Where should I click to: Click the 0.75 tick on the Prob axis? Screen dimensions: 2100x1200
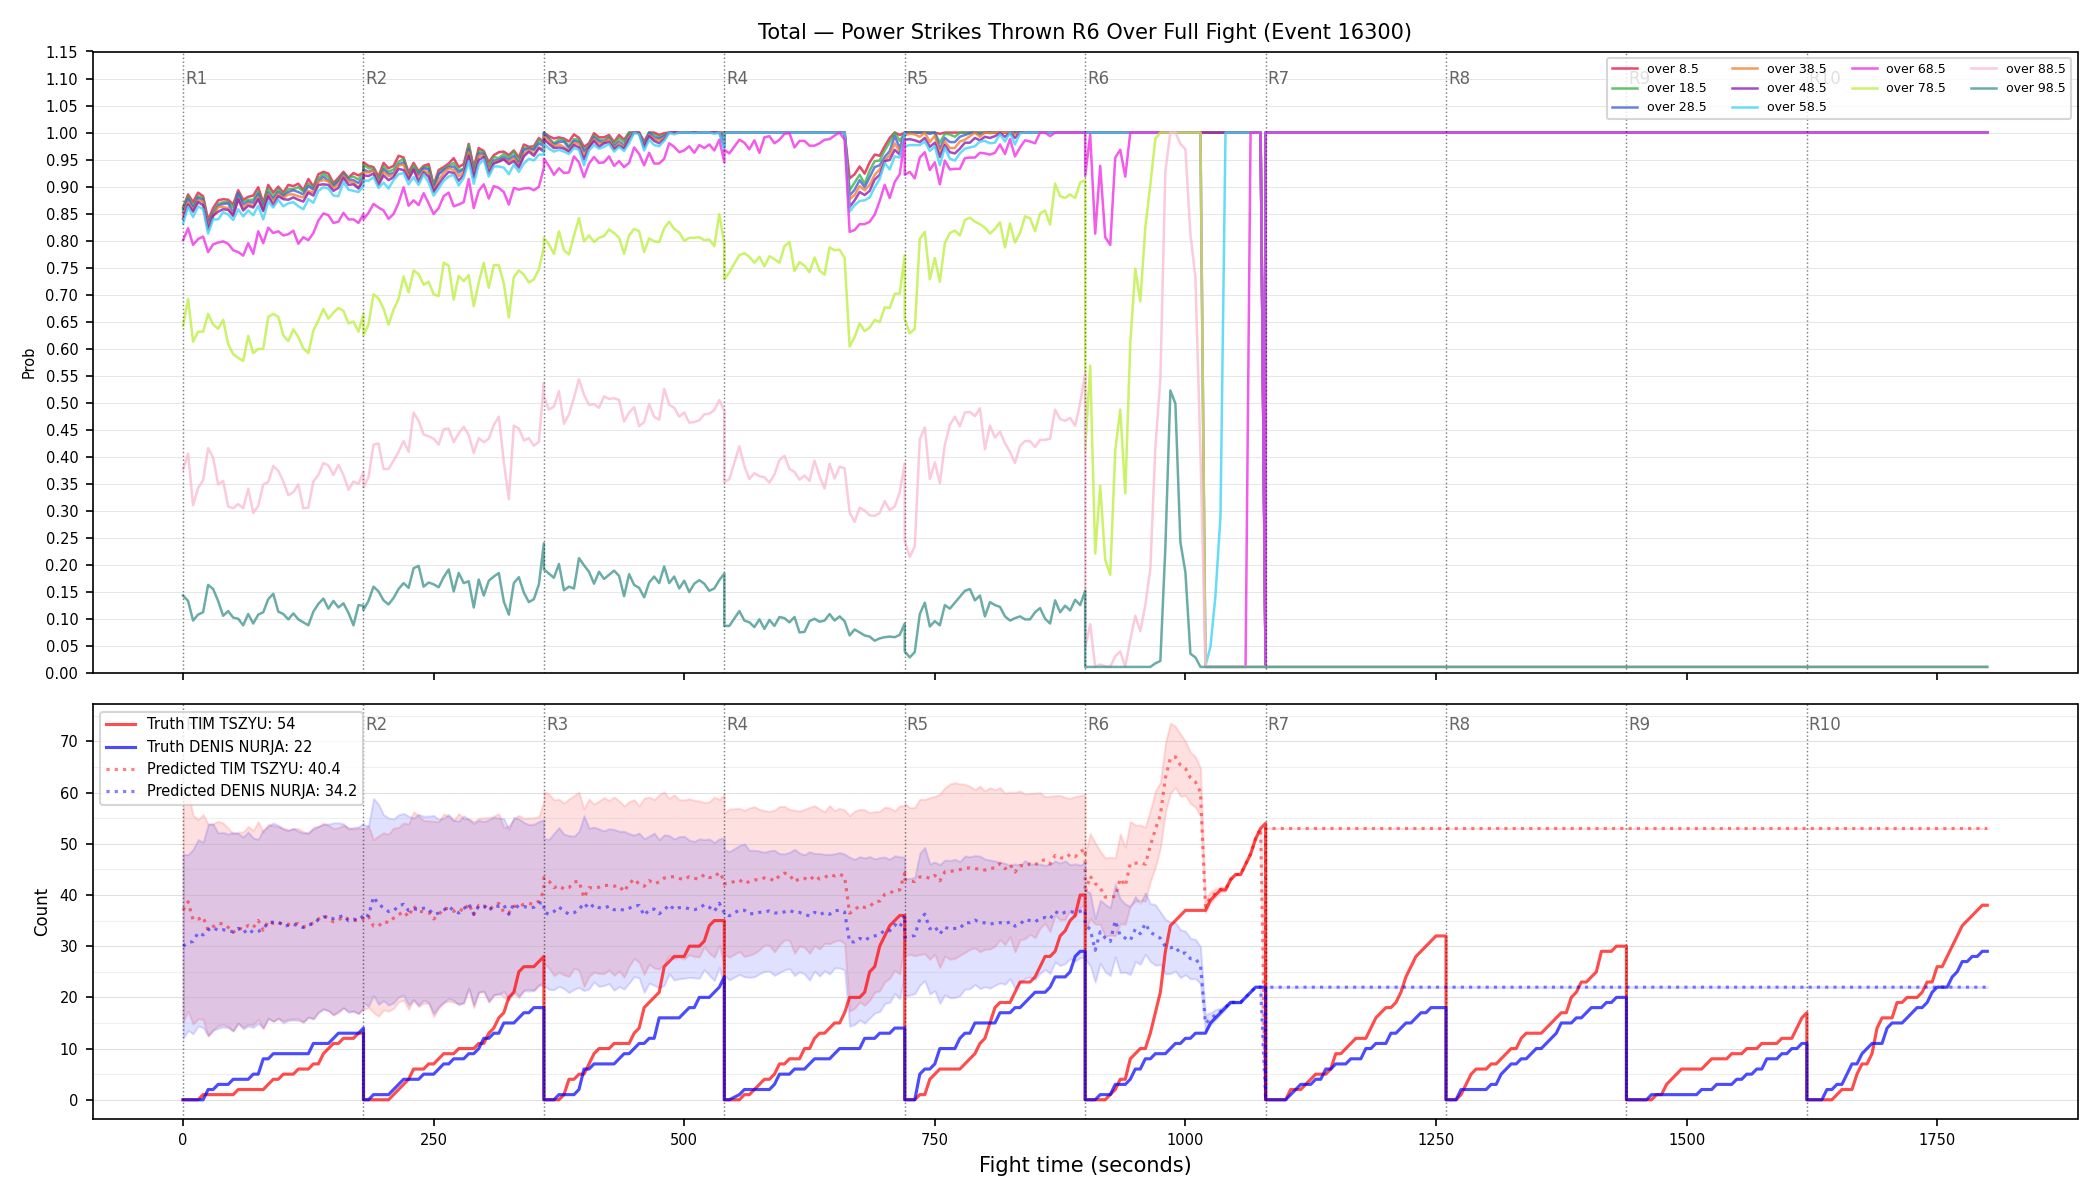tap(61, 268)
